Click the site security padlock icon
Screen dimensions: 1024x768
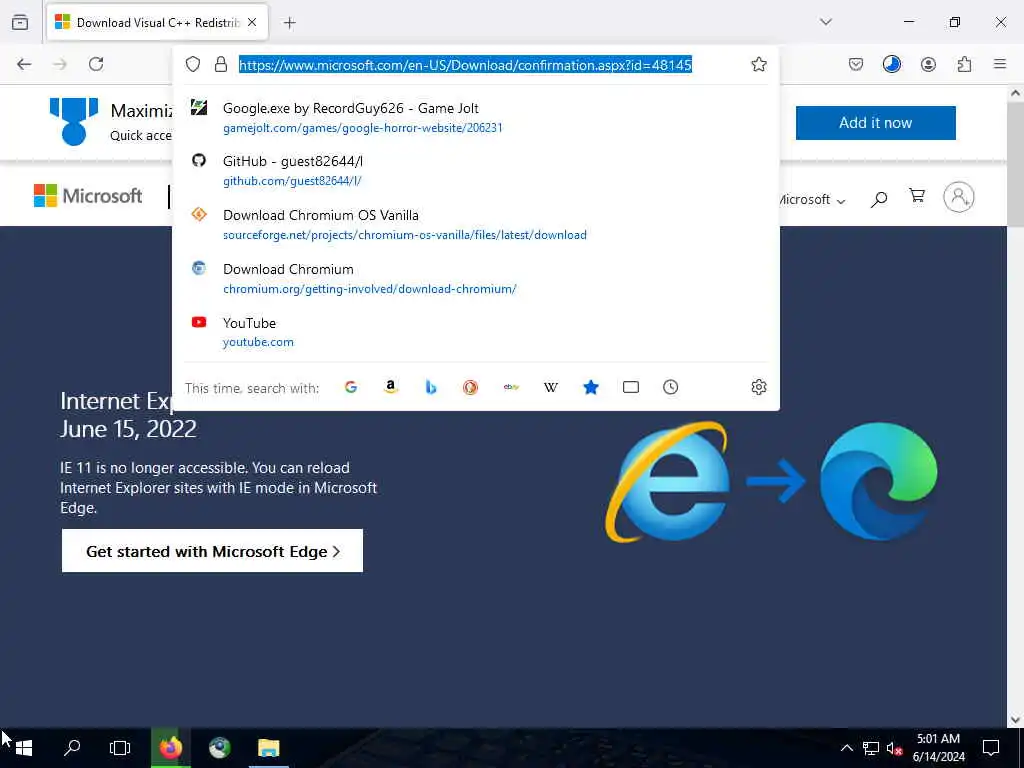click(221, 64)
